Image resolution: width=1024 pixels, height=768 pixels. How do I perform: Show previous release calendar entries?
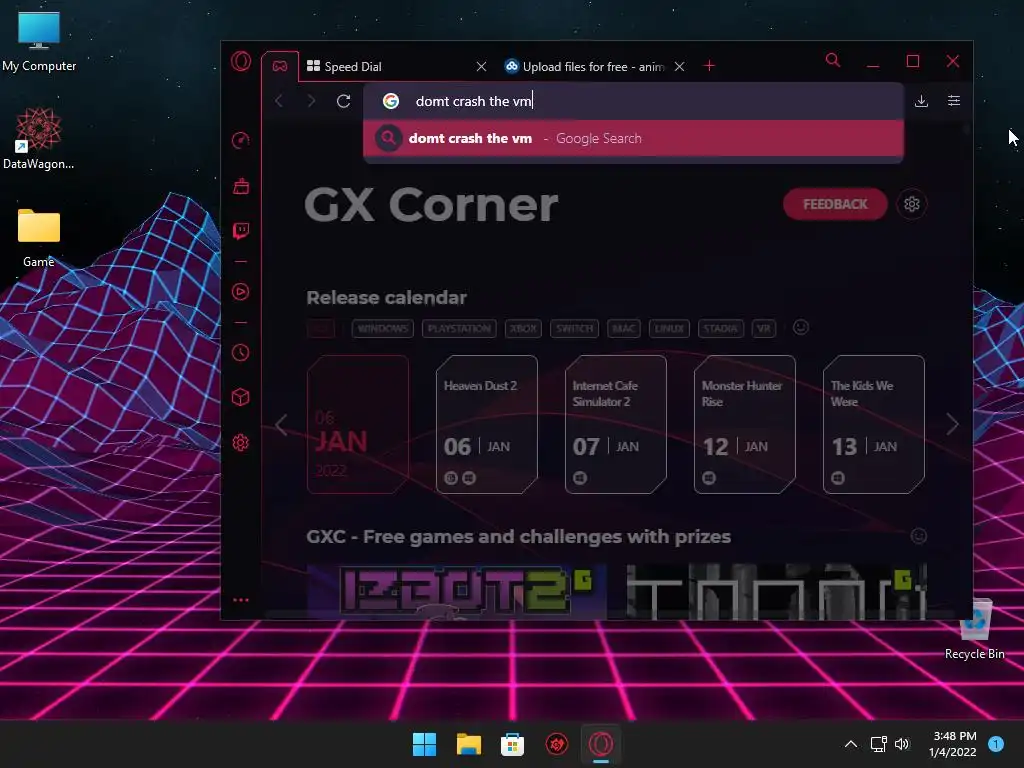pyautogui.click(x=281, y=425)
